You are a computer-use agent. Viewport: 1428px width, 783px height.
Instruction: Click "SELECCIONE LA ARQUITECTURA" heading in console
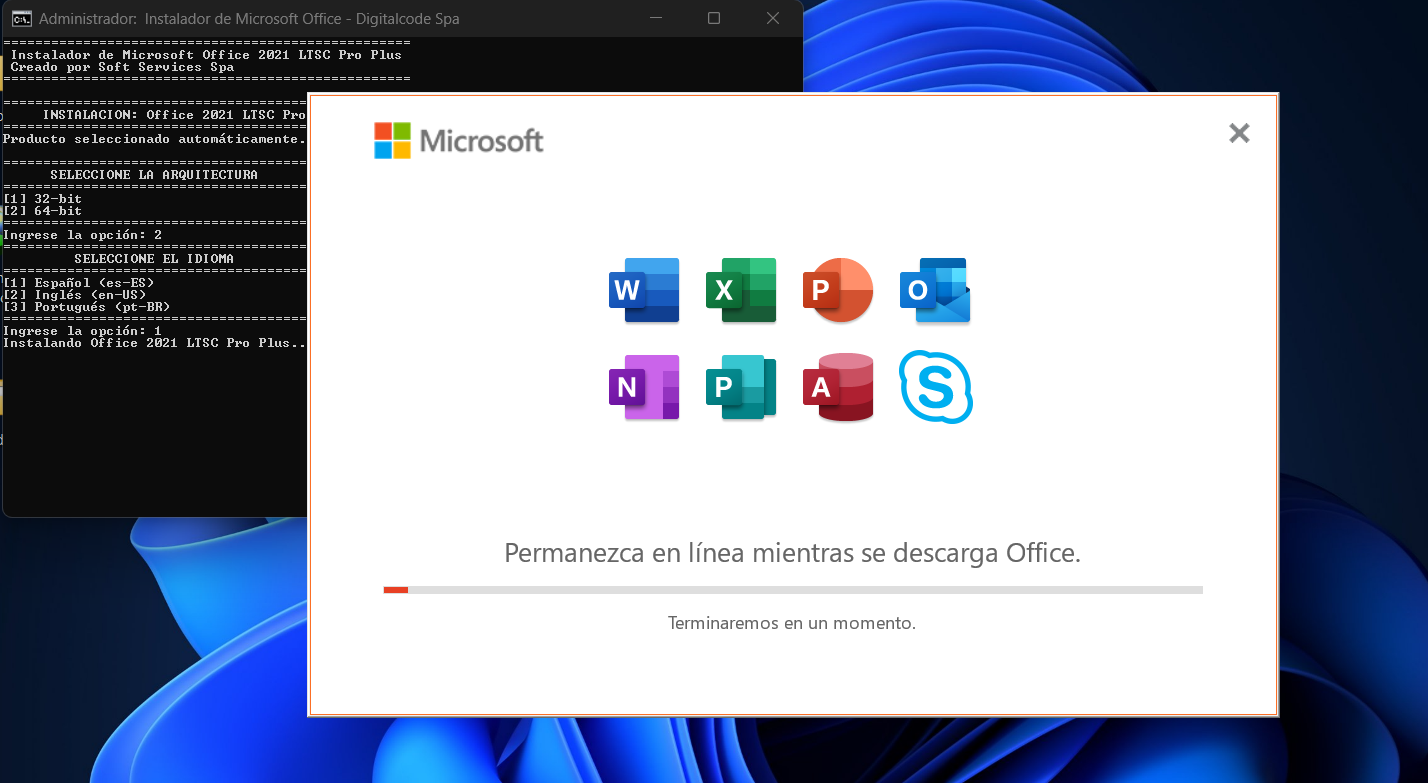(154, 175)
